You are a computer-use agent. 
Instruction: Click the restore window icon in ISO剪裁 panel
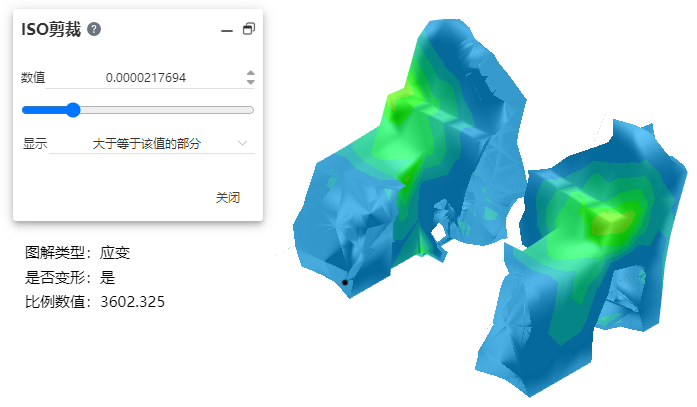click(248, 30)
